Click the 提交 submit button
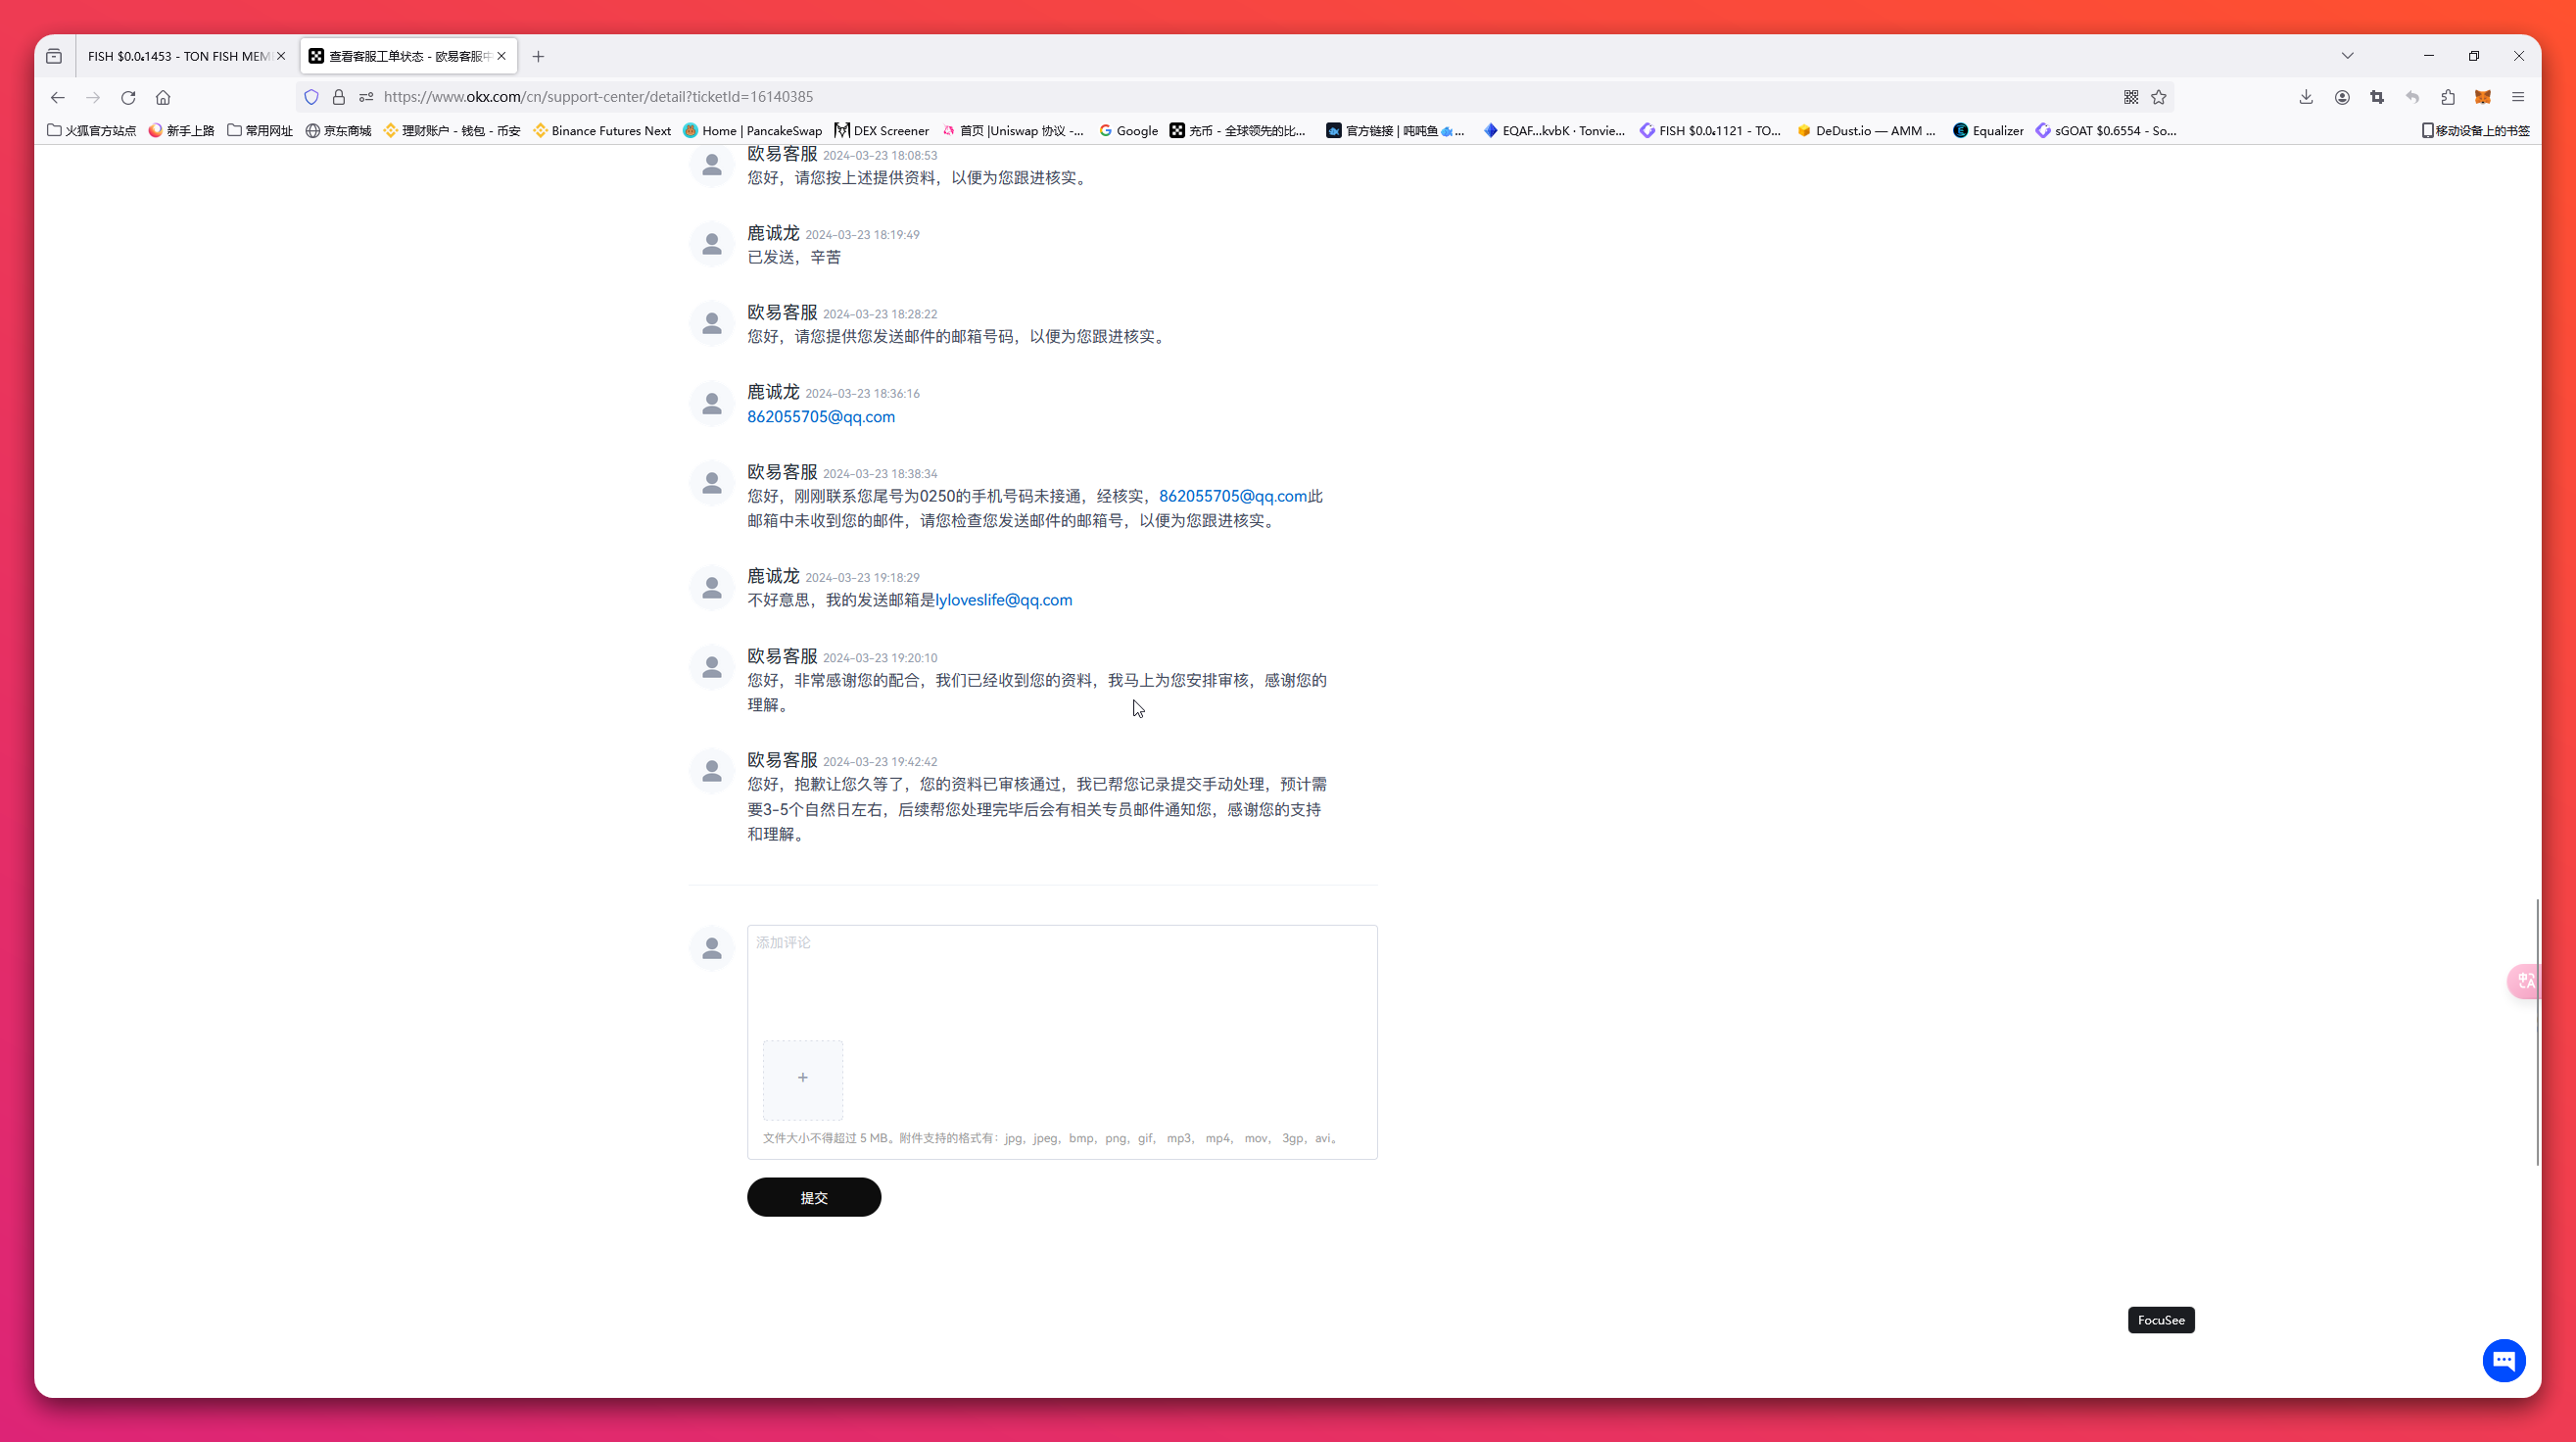 [x=813, y=1197]
